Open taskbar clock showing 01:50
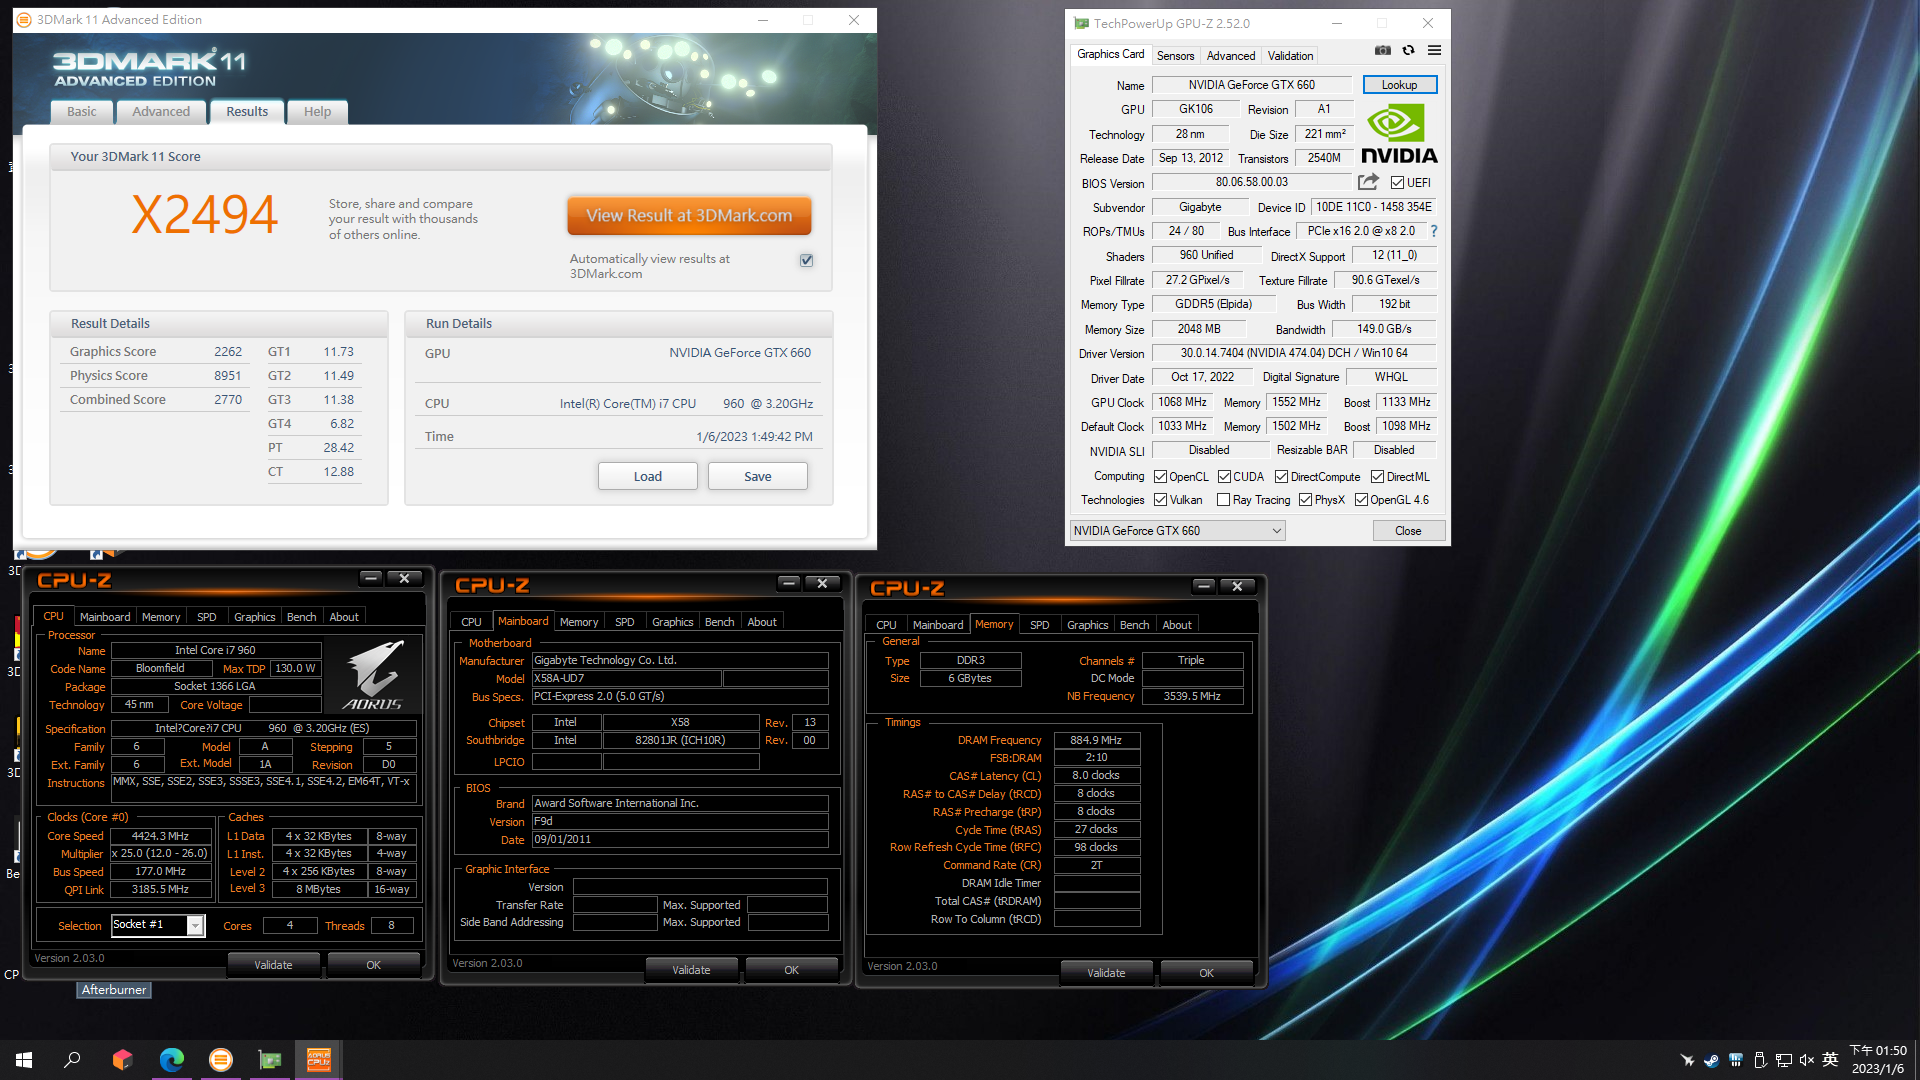Image resolution: width=1920 pixels, height=1080 pixels. [x=1878, y=1060]
